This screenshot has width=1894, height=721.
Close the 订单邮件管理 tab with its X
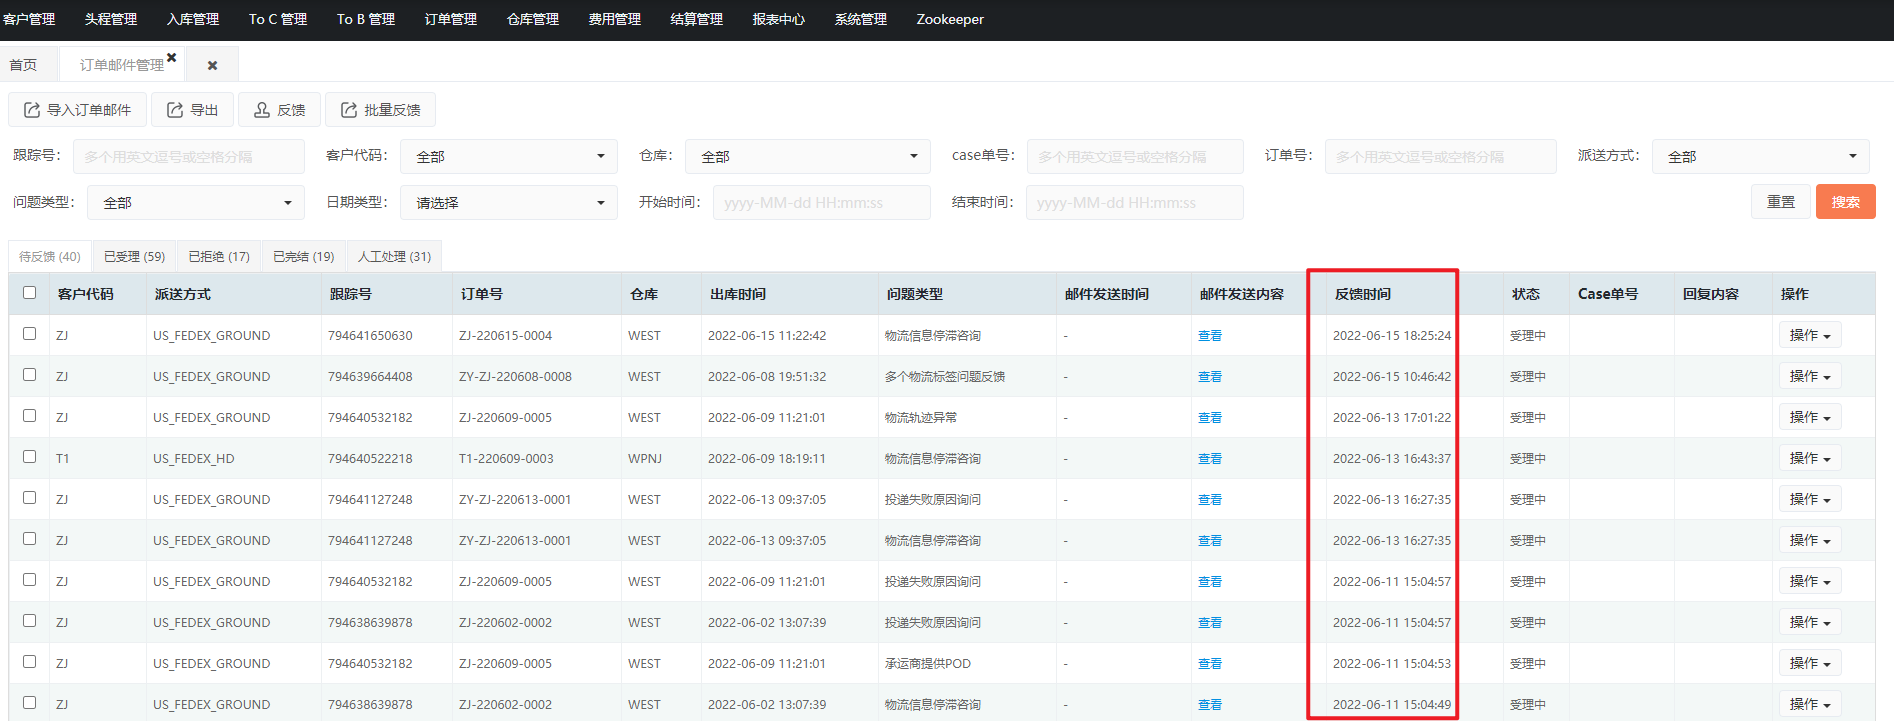tap(172, 58)
